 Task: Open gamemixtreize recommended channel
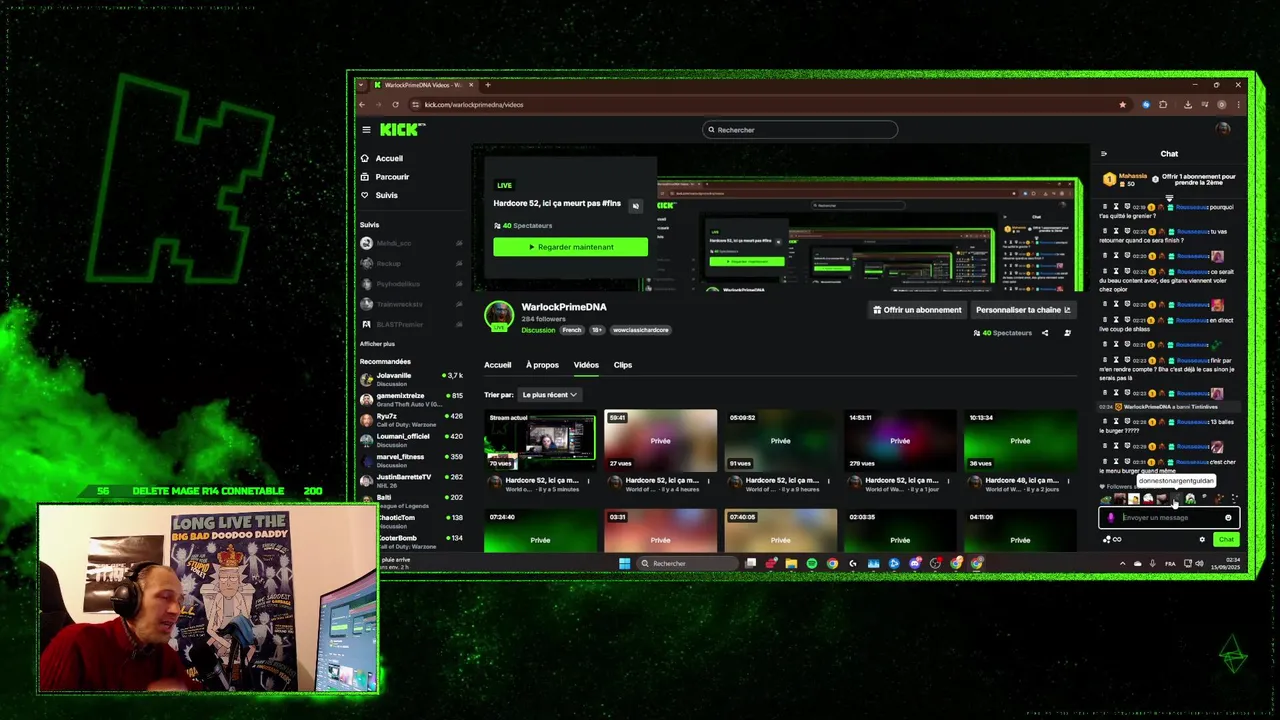(x=411, y=399)
